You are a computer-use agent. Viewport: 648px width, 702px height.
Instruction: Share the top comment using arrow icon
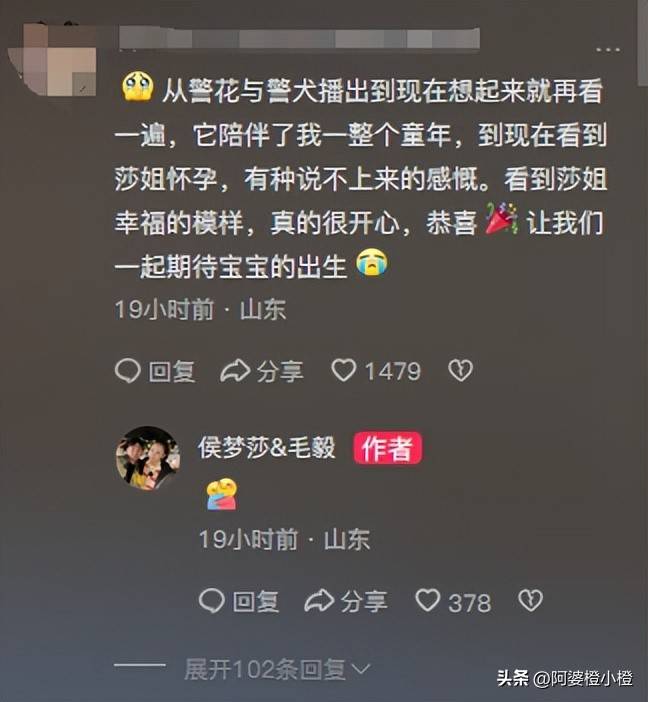click(x=235, y=371)
